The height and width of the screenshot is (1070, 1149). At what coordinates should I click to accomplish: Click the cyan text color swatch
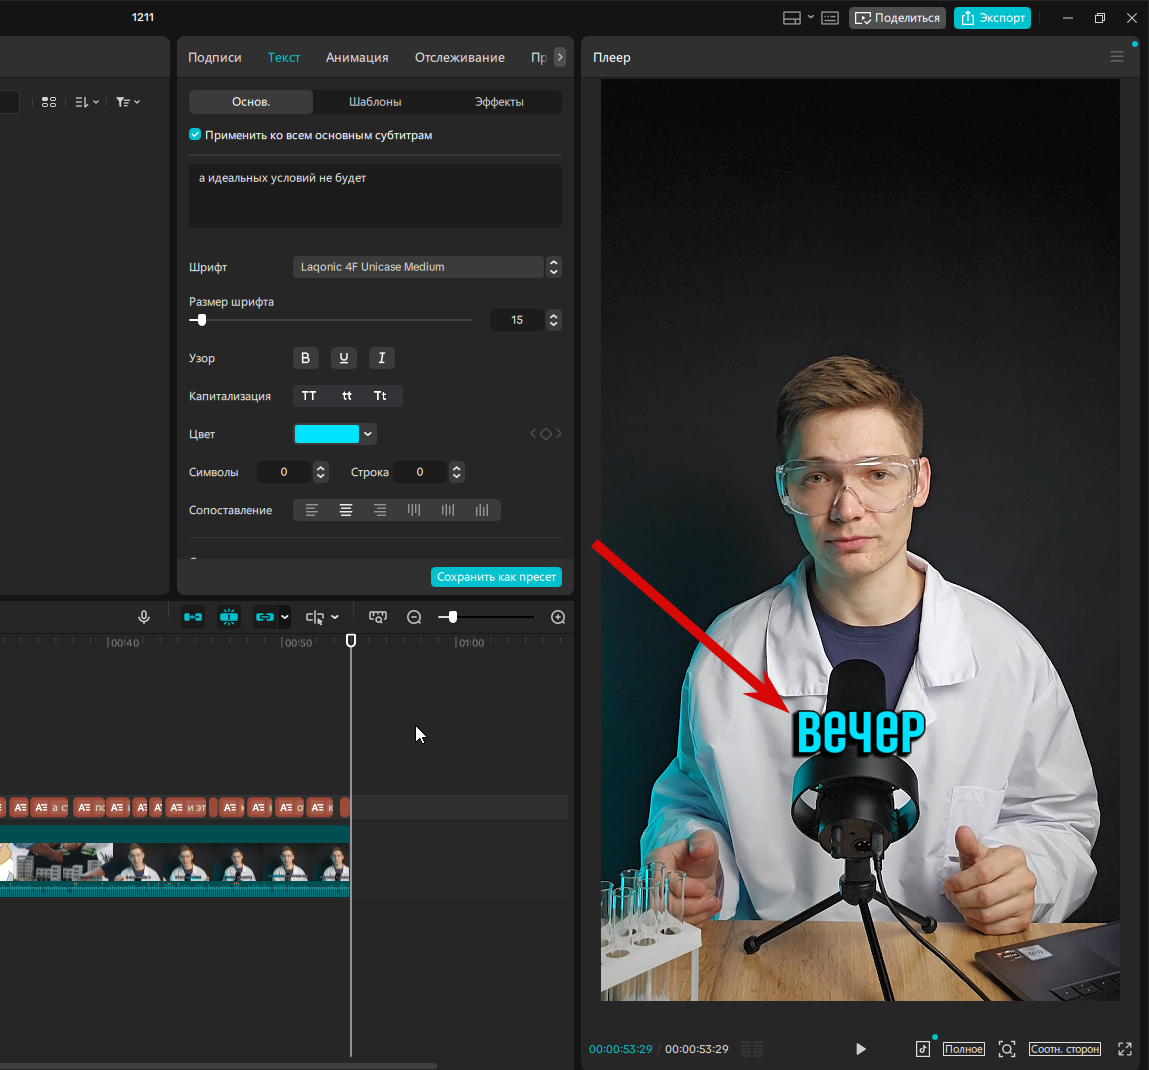point(327,434)
